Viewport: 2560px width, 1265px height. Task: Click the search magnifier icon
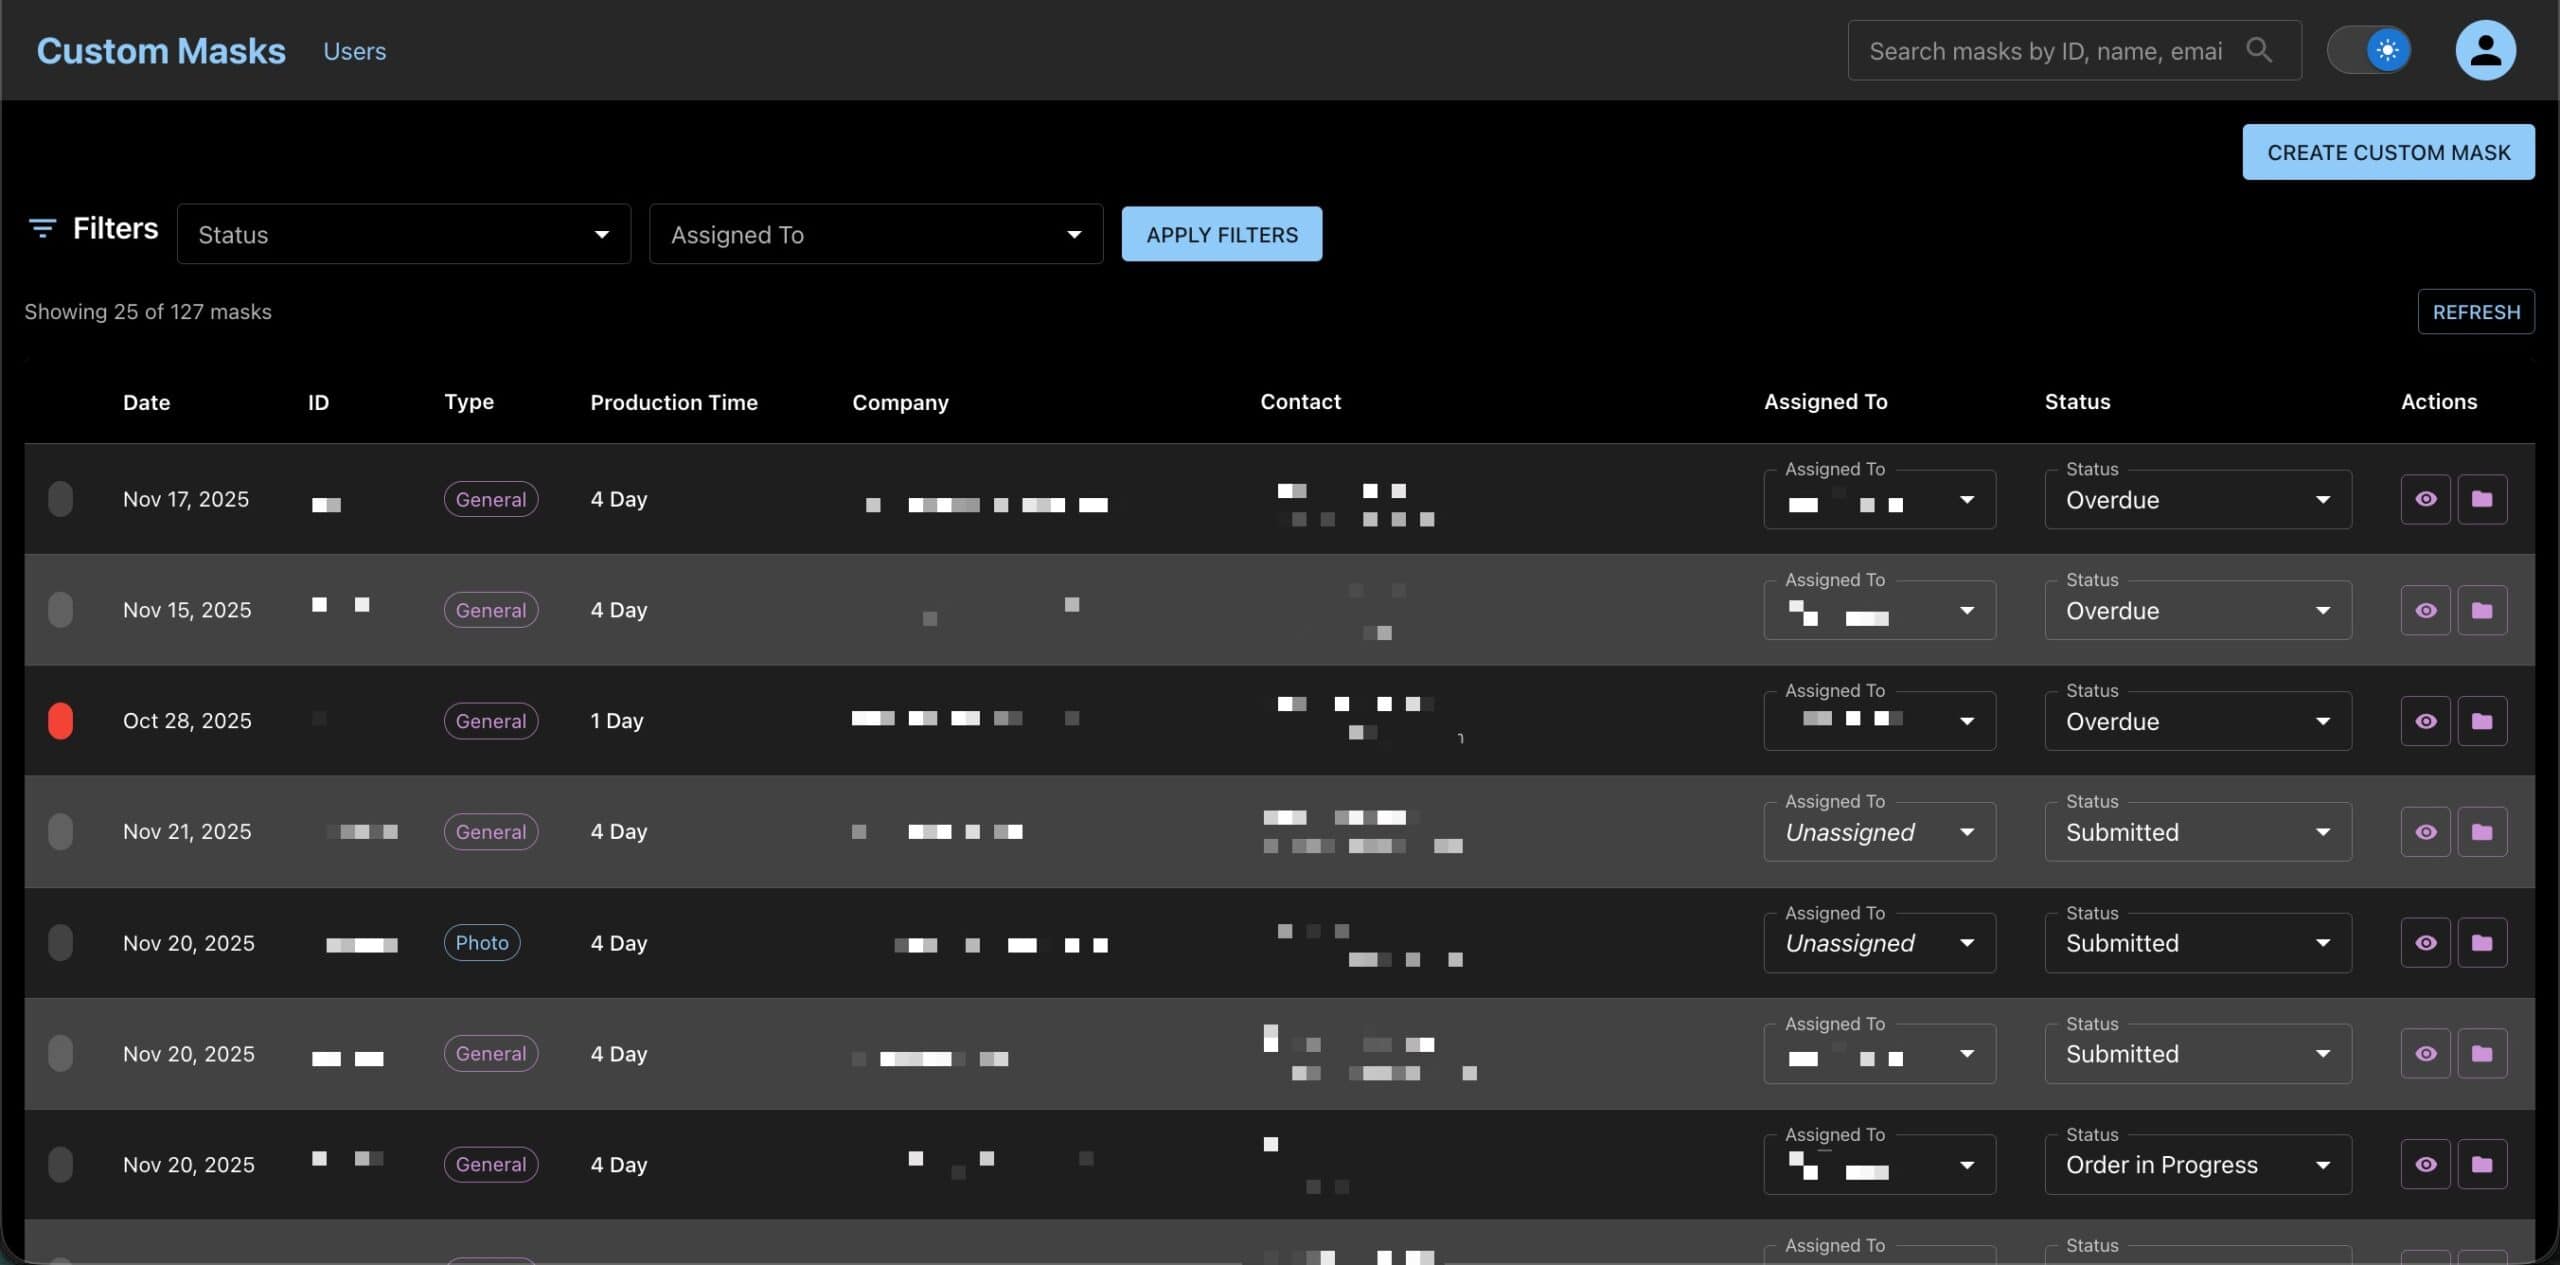tap(2258, 50)
